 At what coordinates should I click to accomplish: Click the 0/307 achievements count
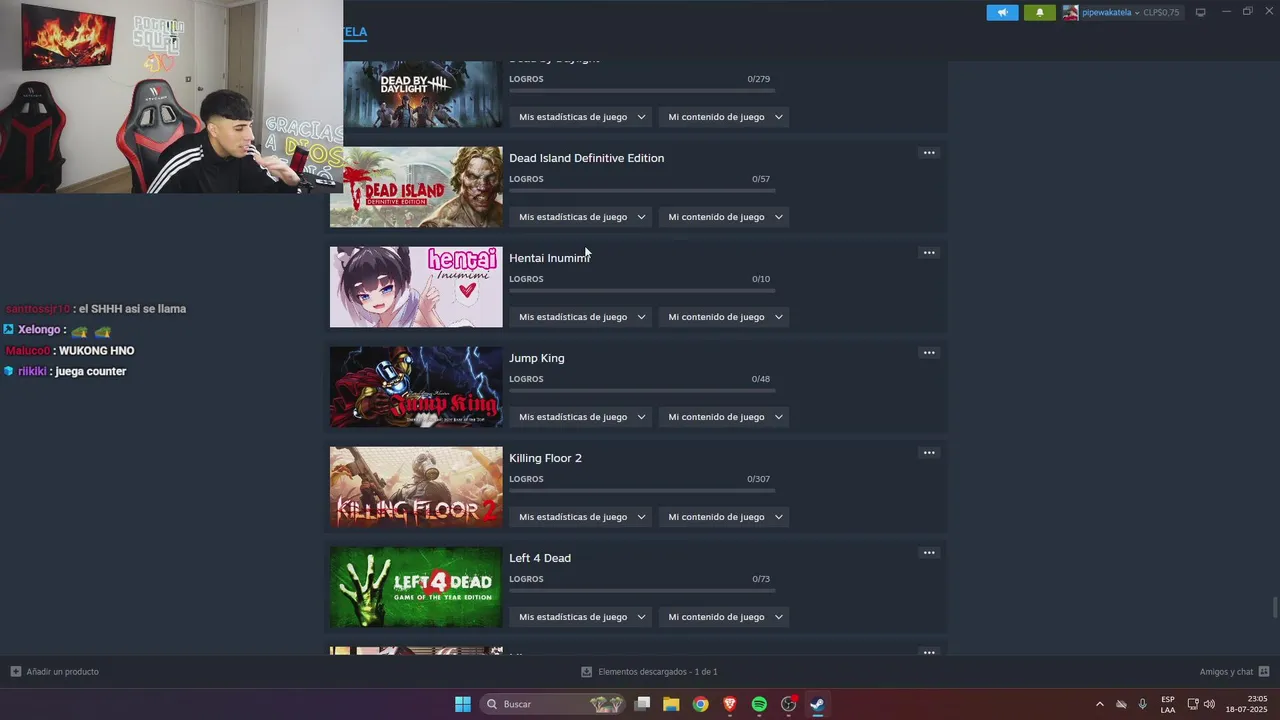point(759,479)
